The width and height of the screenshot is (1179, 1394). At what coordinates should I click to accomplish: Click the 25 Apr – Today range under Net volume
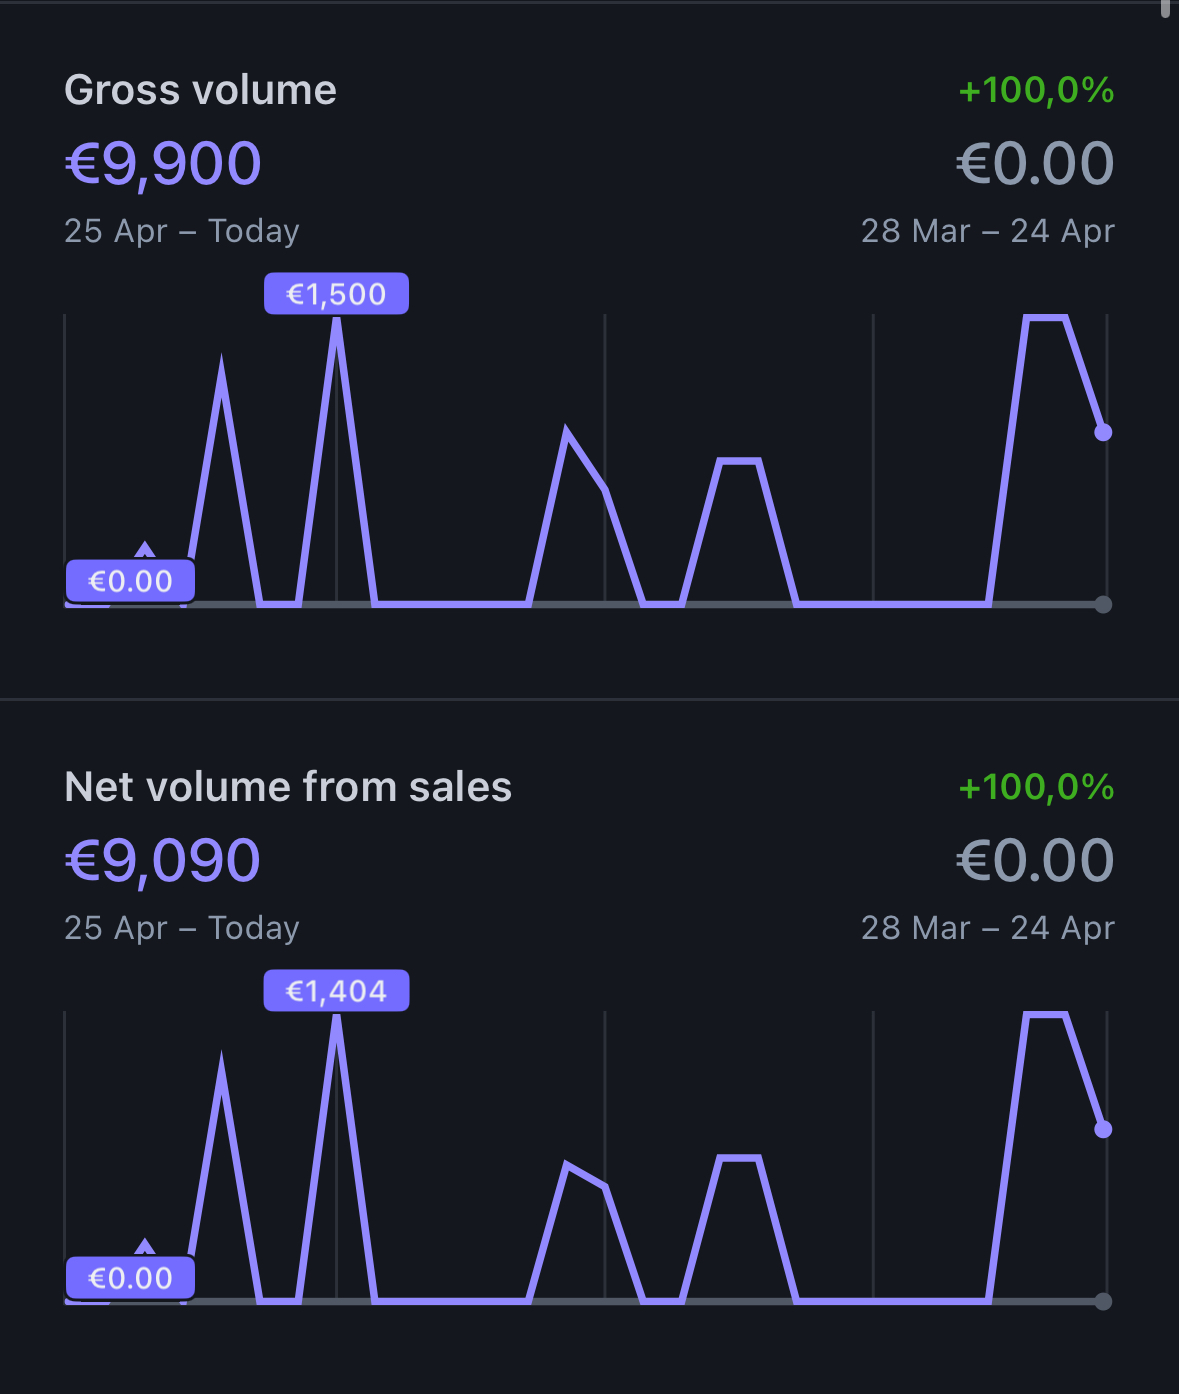(x=182, y=928)
